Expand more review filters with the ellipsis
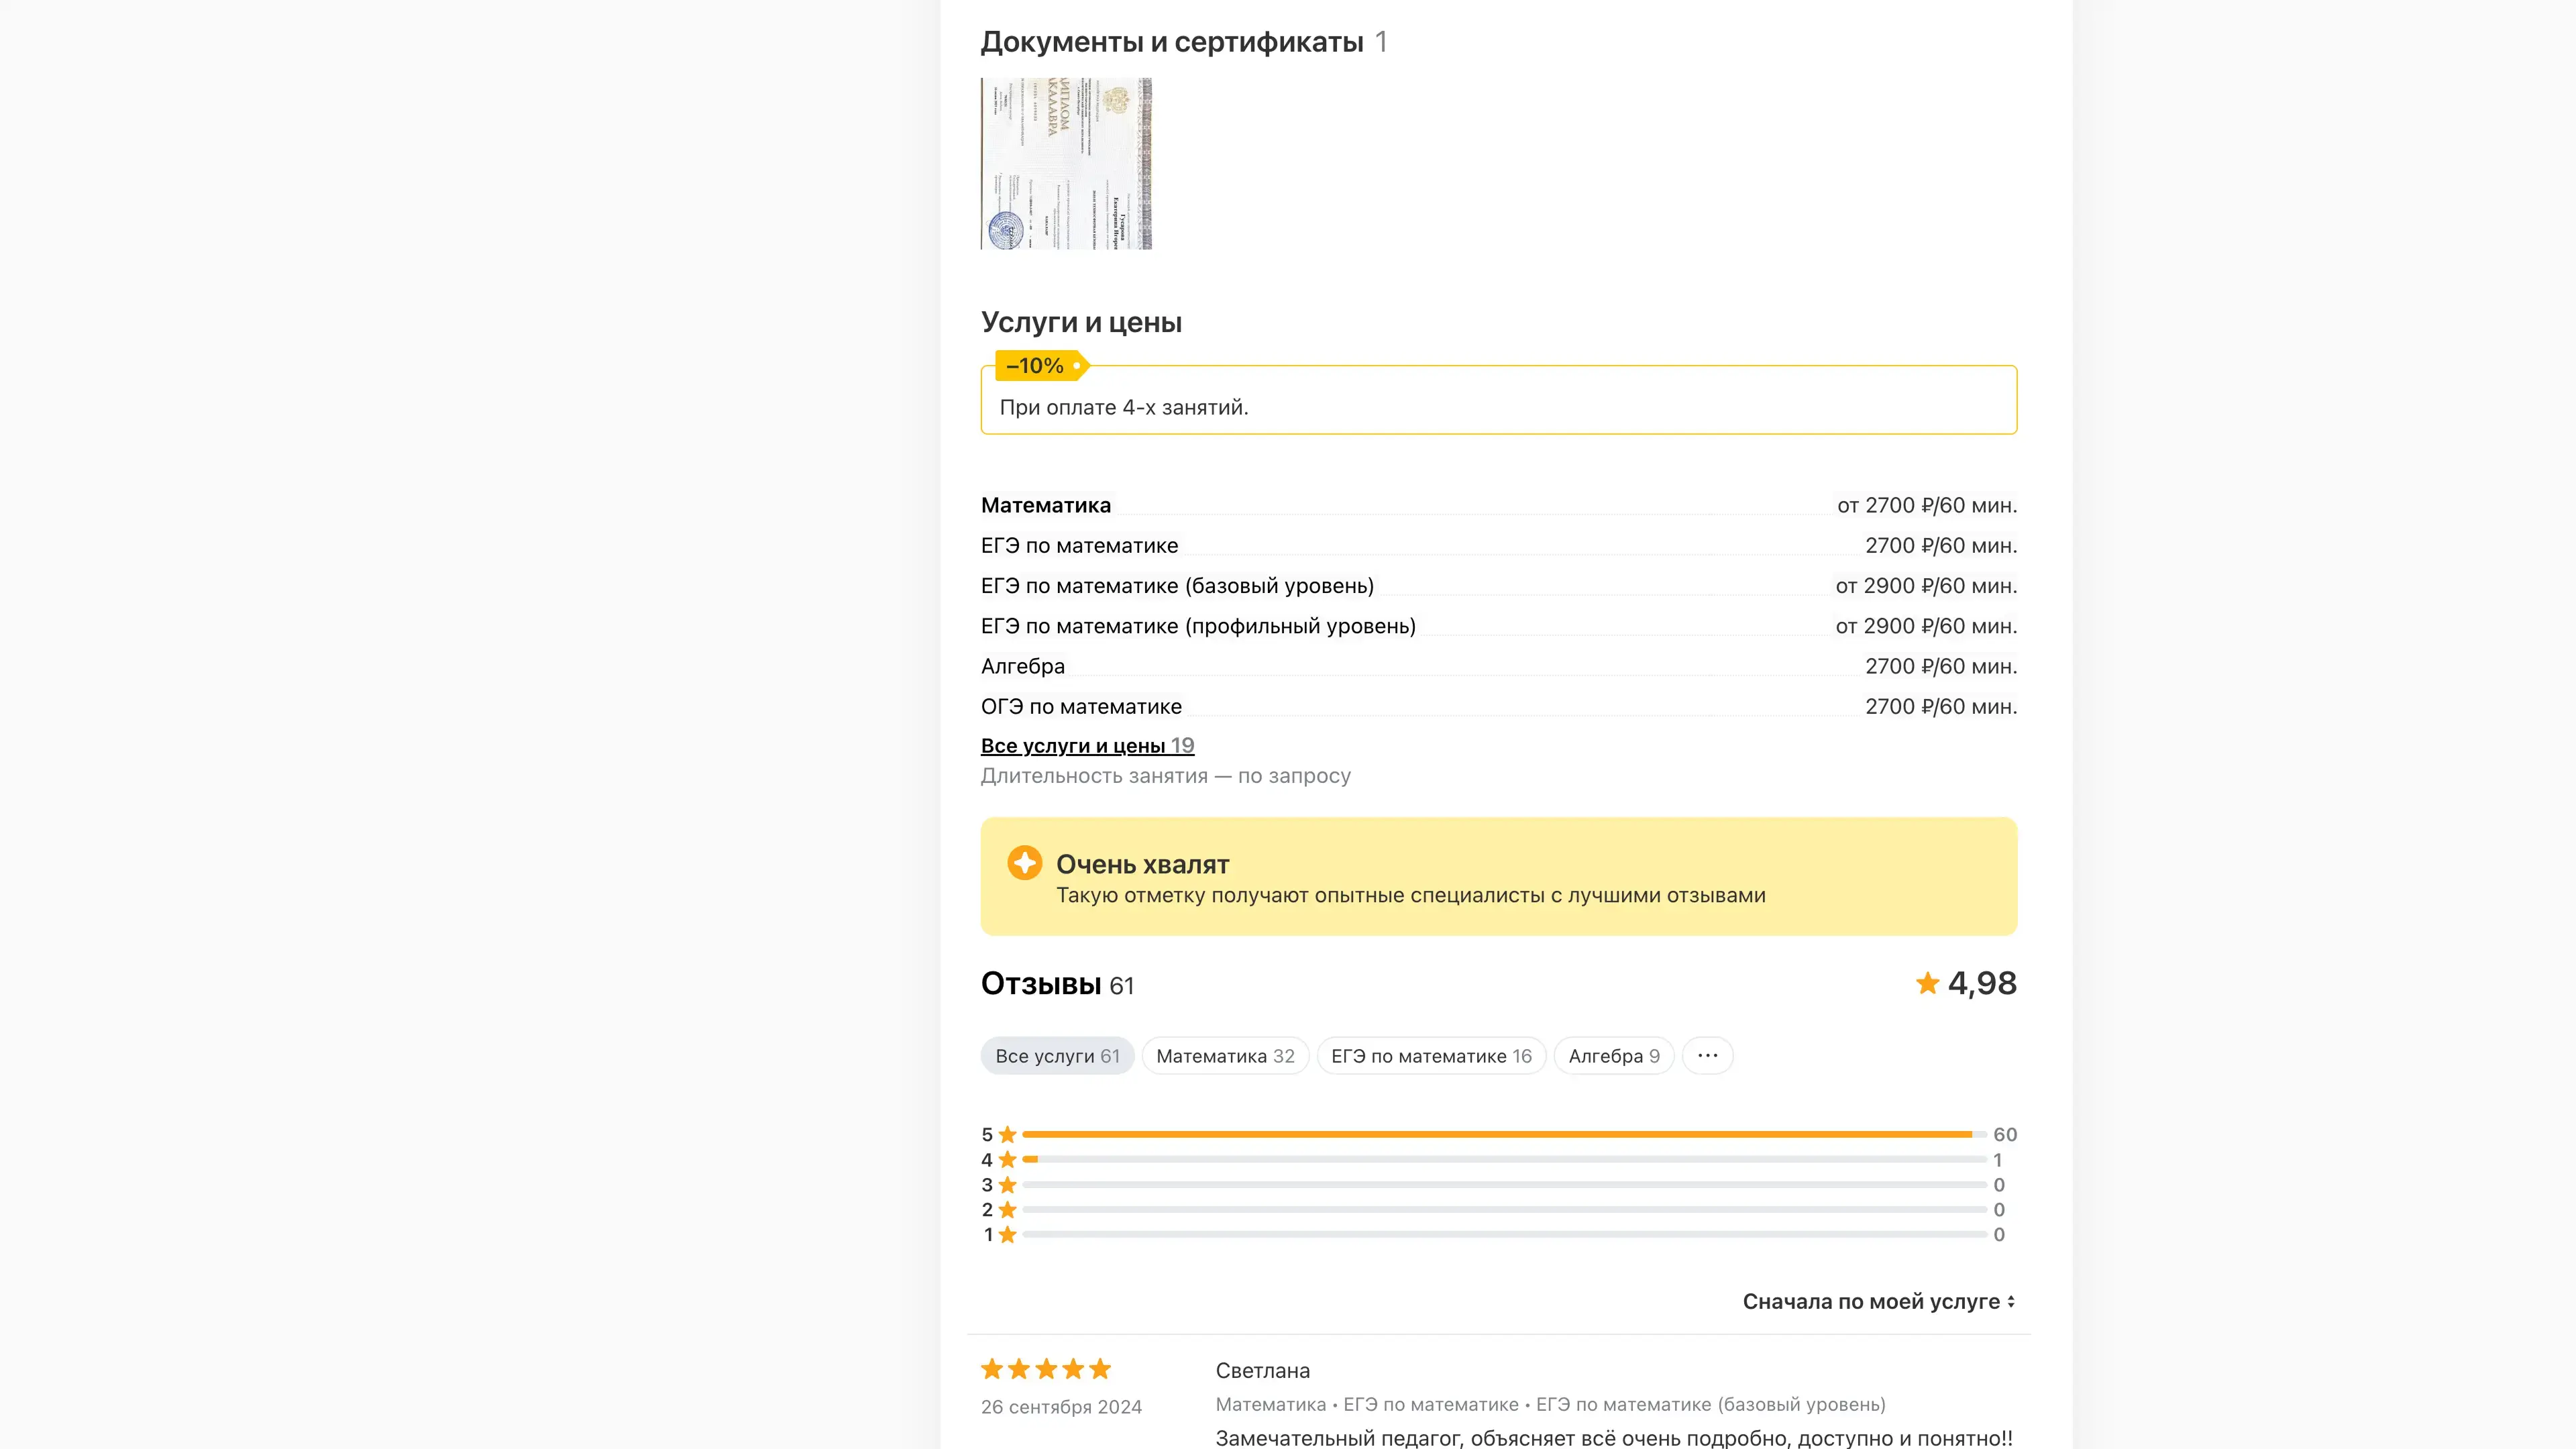Screen dimensions: 2576x1449 pos(1707,1056)
